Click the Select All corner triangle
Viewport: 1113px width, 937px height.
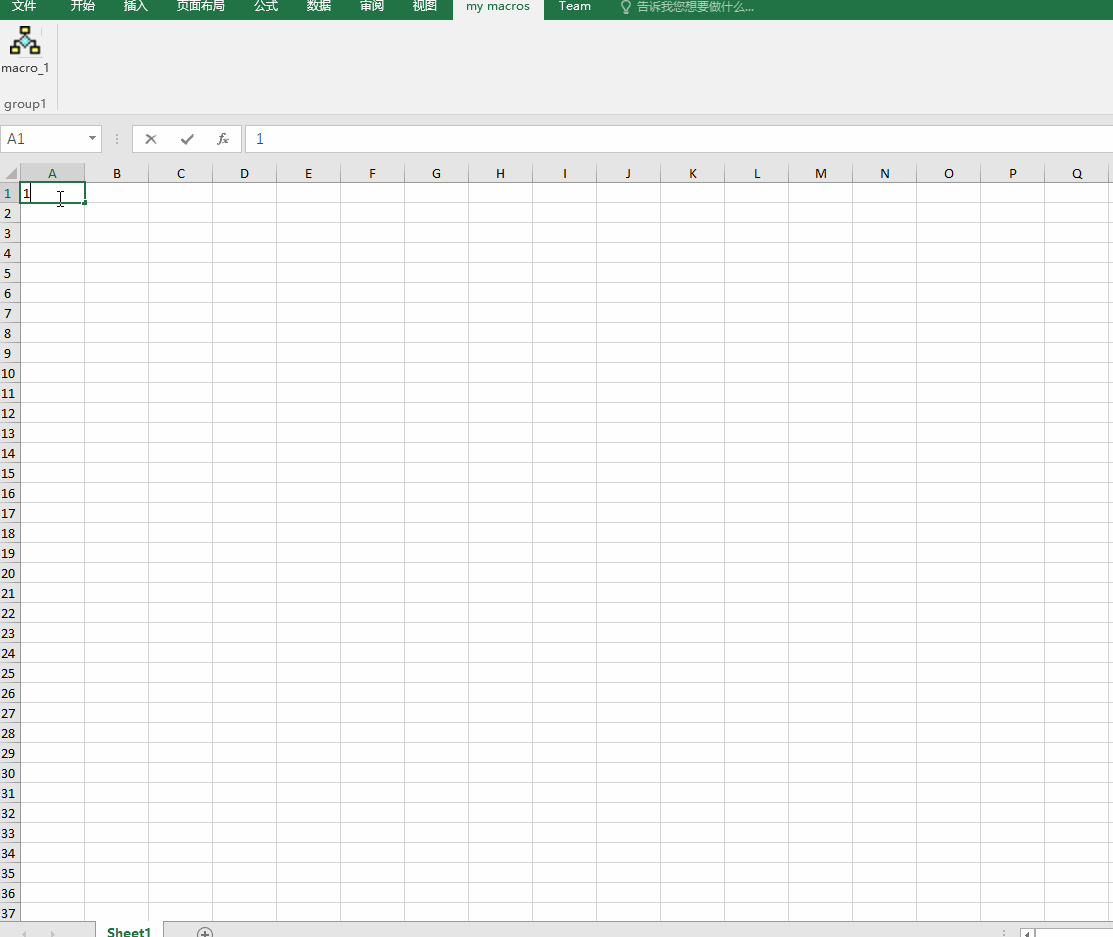pyautogui.click(x=10, y=173)
